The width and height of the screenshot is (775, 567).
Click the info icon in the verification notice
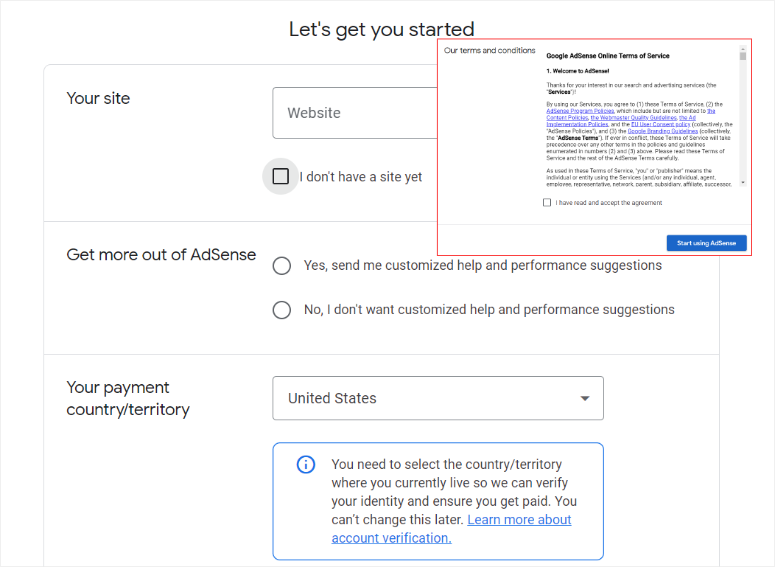(305, 464)
